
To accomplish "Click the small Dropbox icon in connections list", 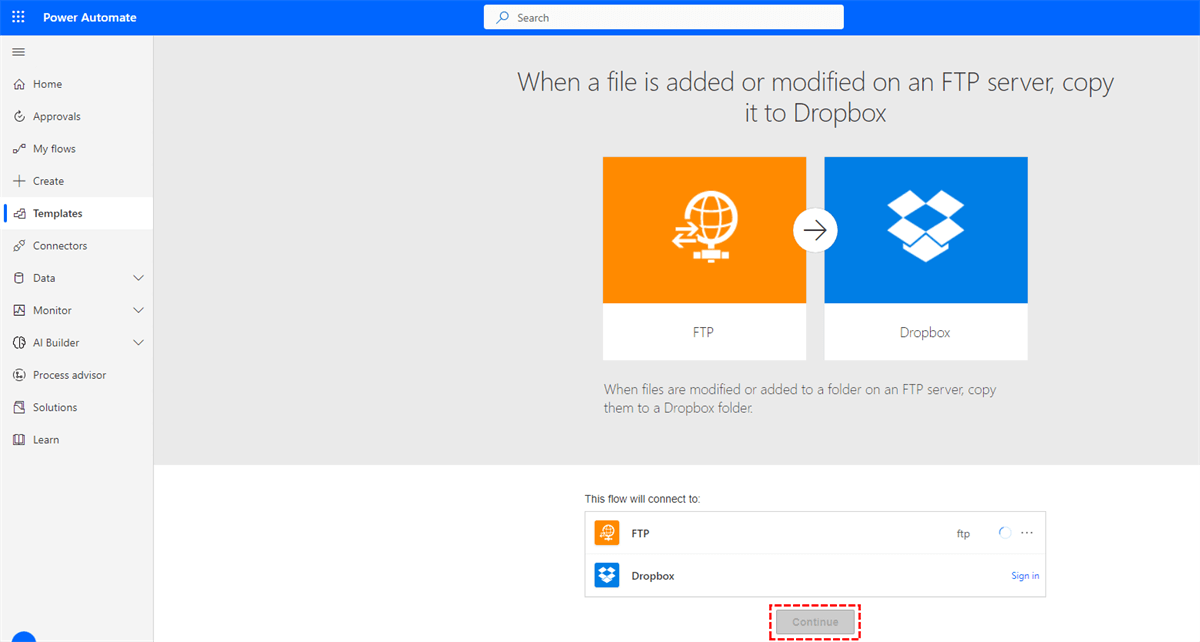I will 607,575.
